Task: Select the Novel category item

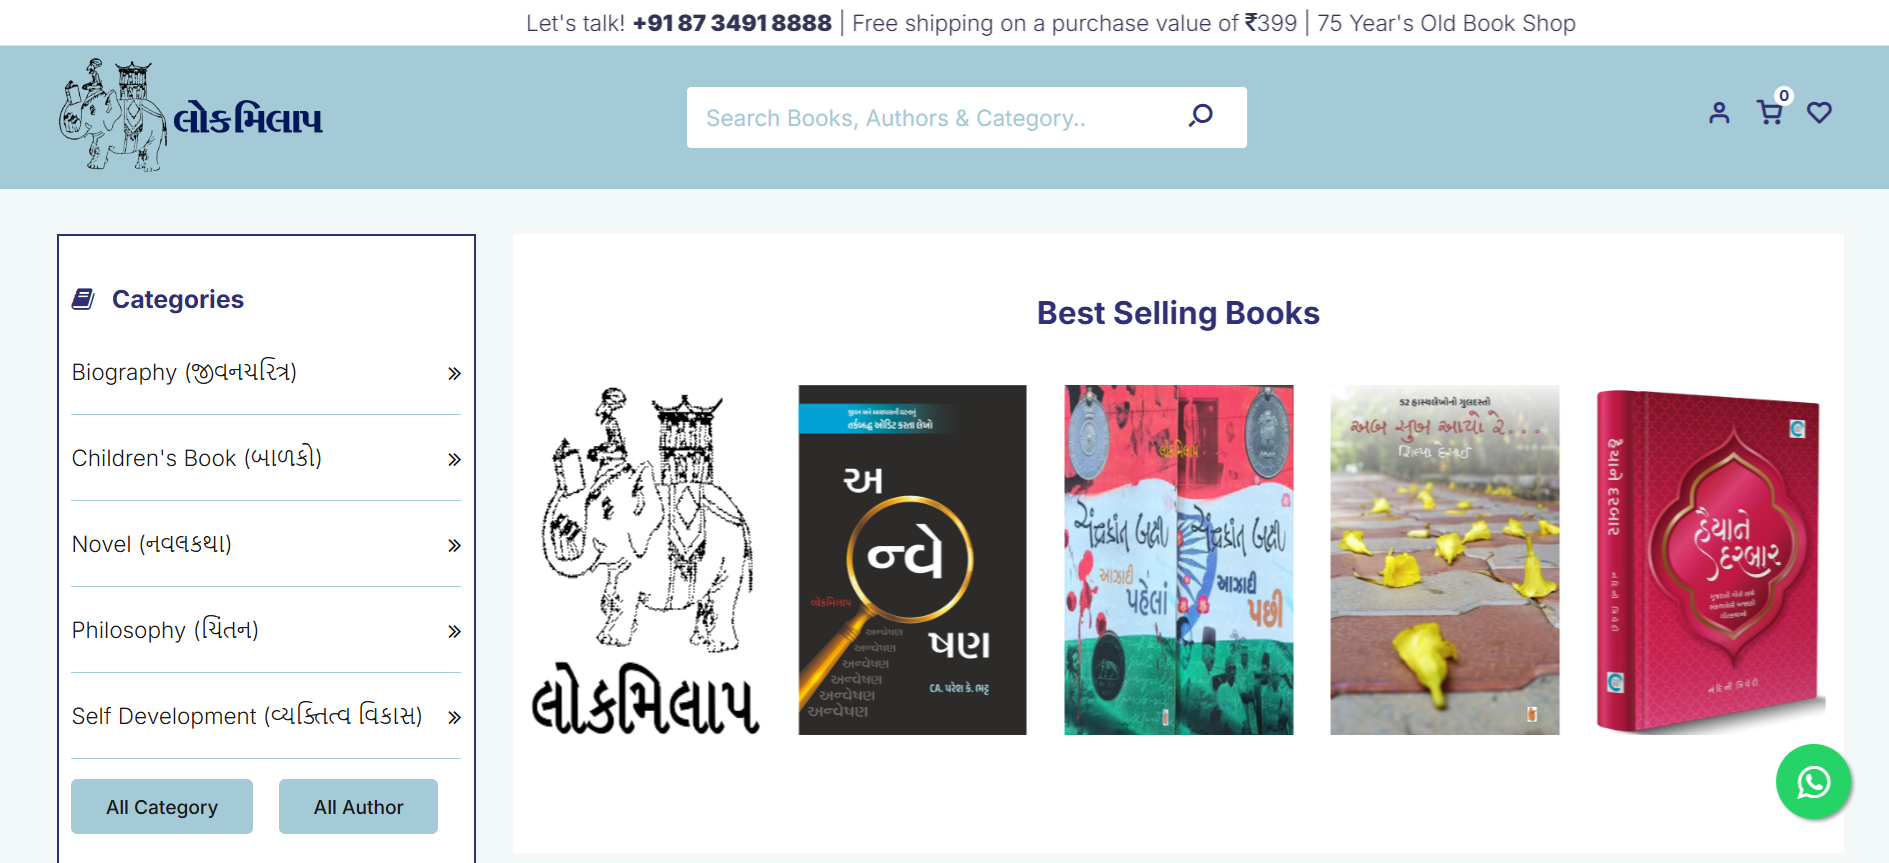Action: pos(266,544)
